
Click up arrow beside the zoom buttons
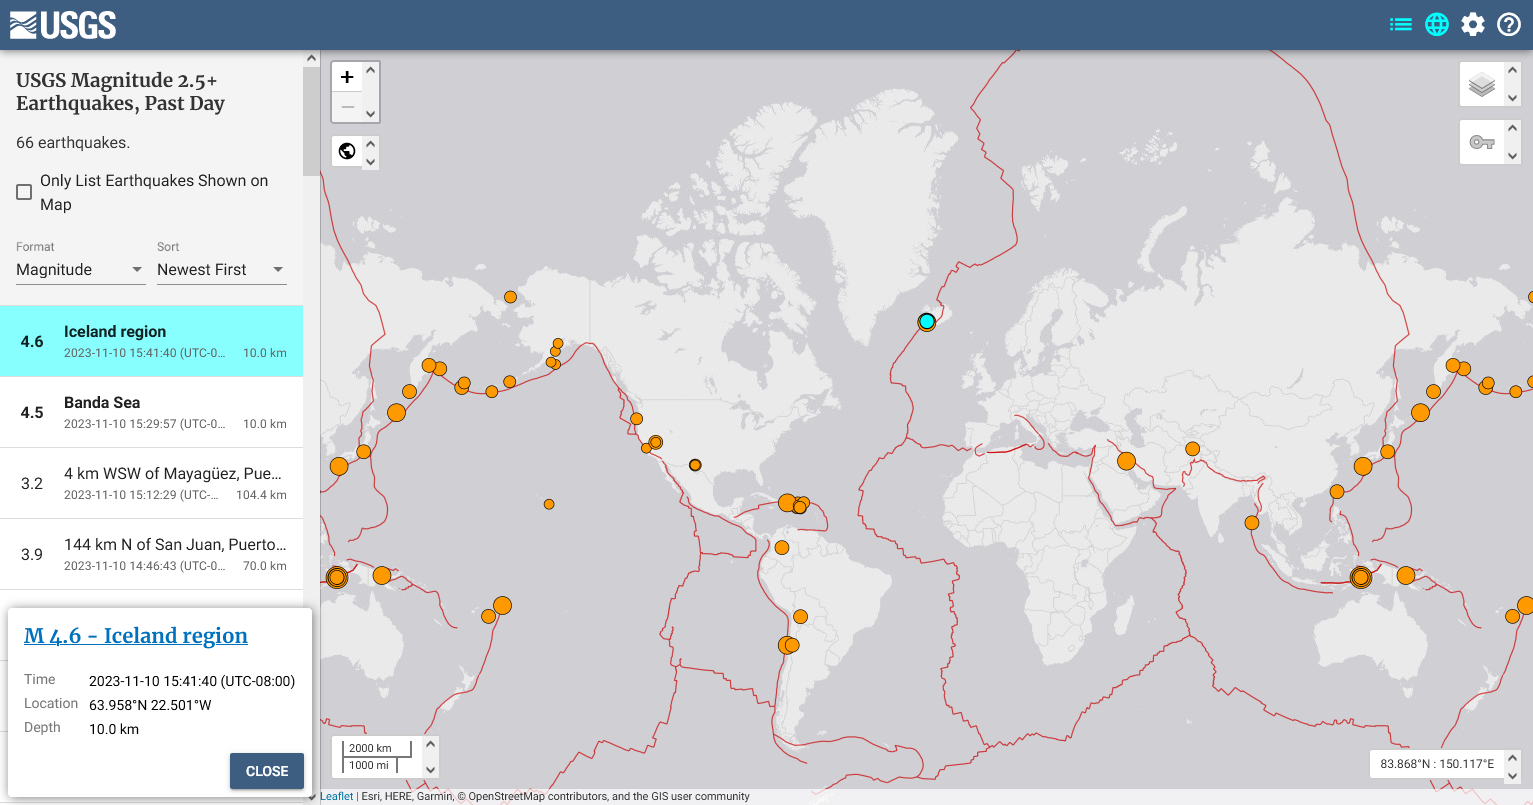[x=371, y=70]
